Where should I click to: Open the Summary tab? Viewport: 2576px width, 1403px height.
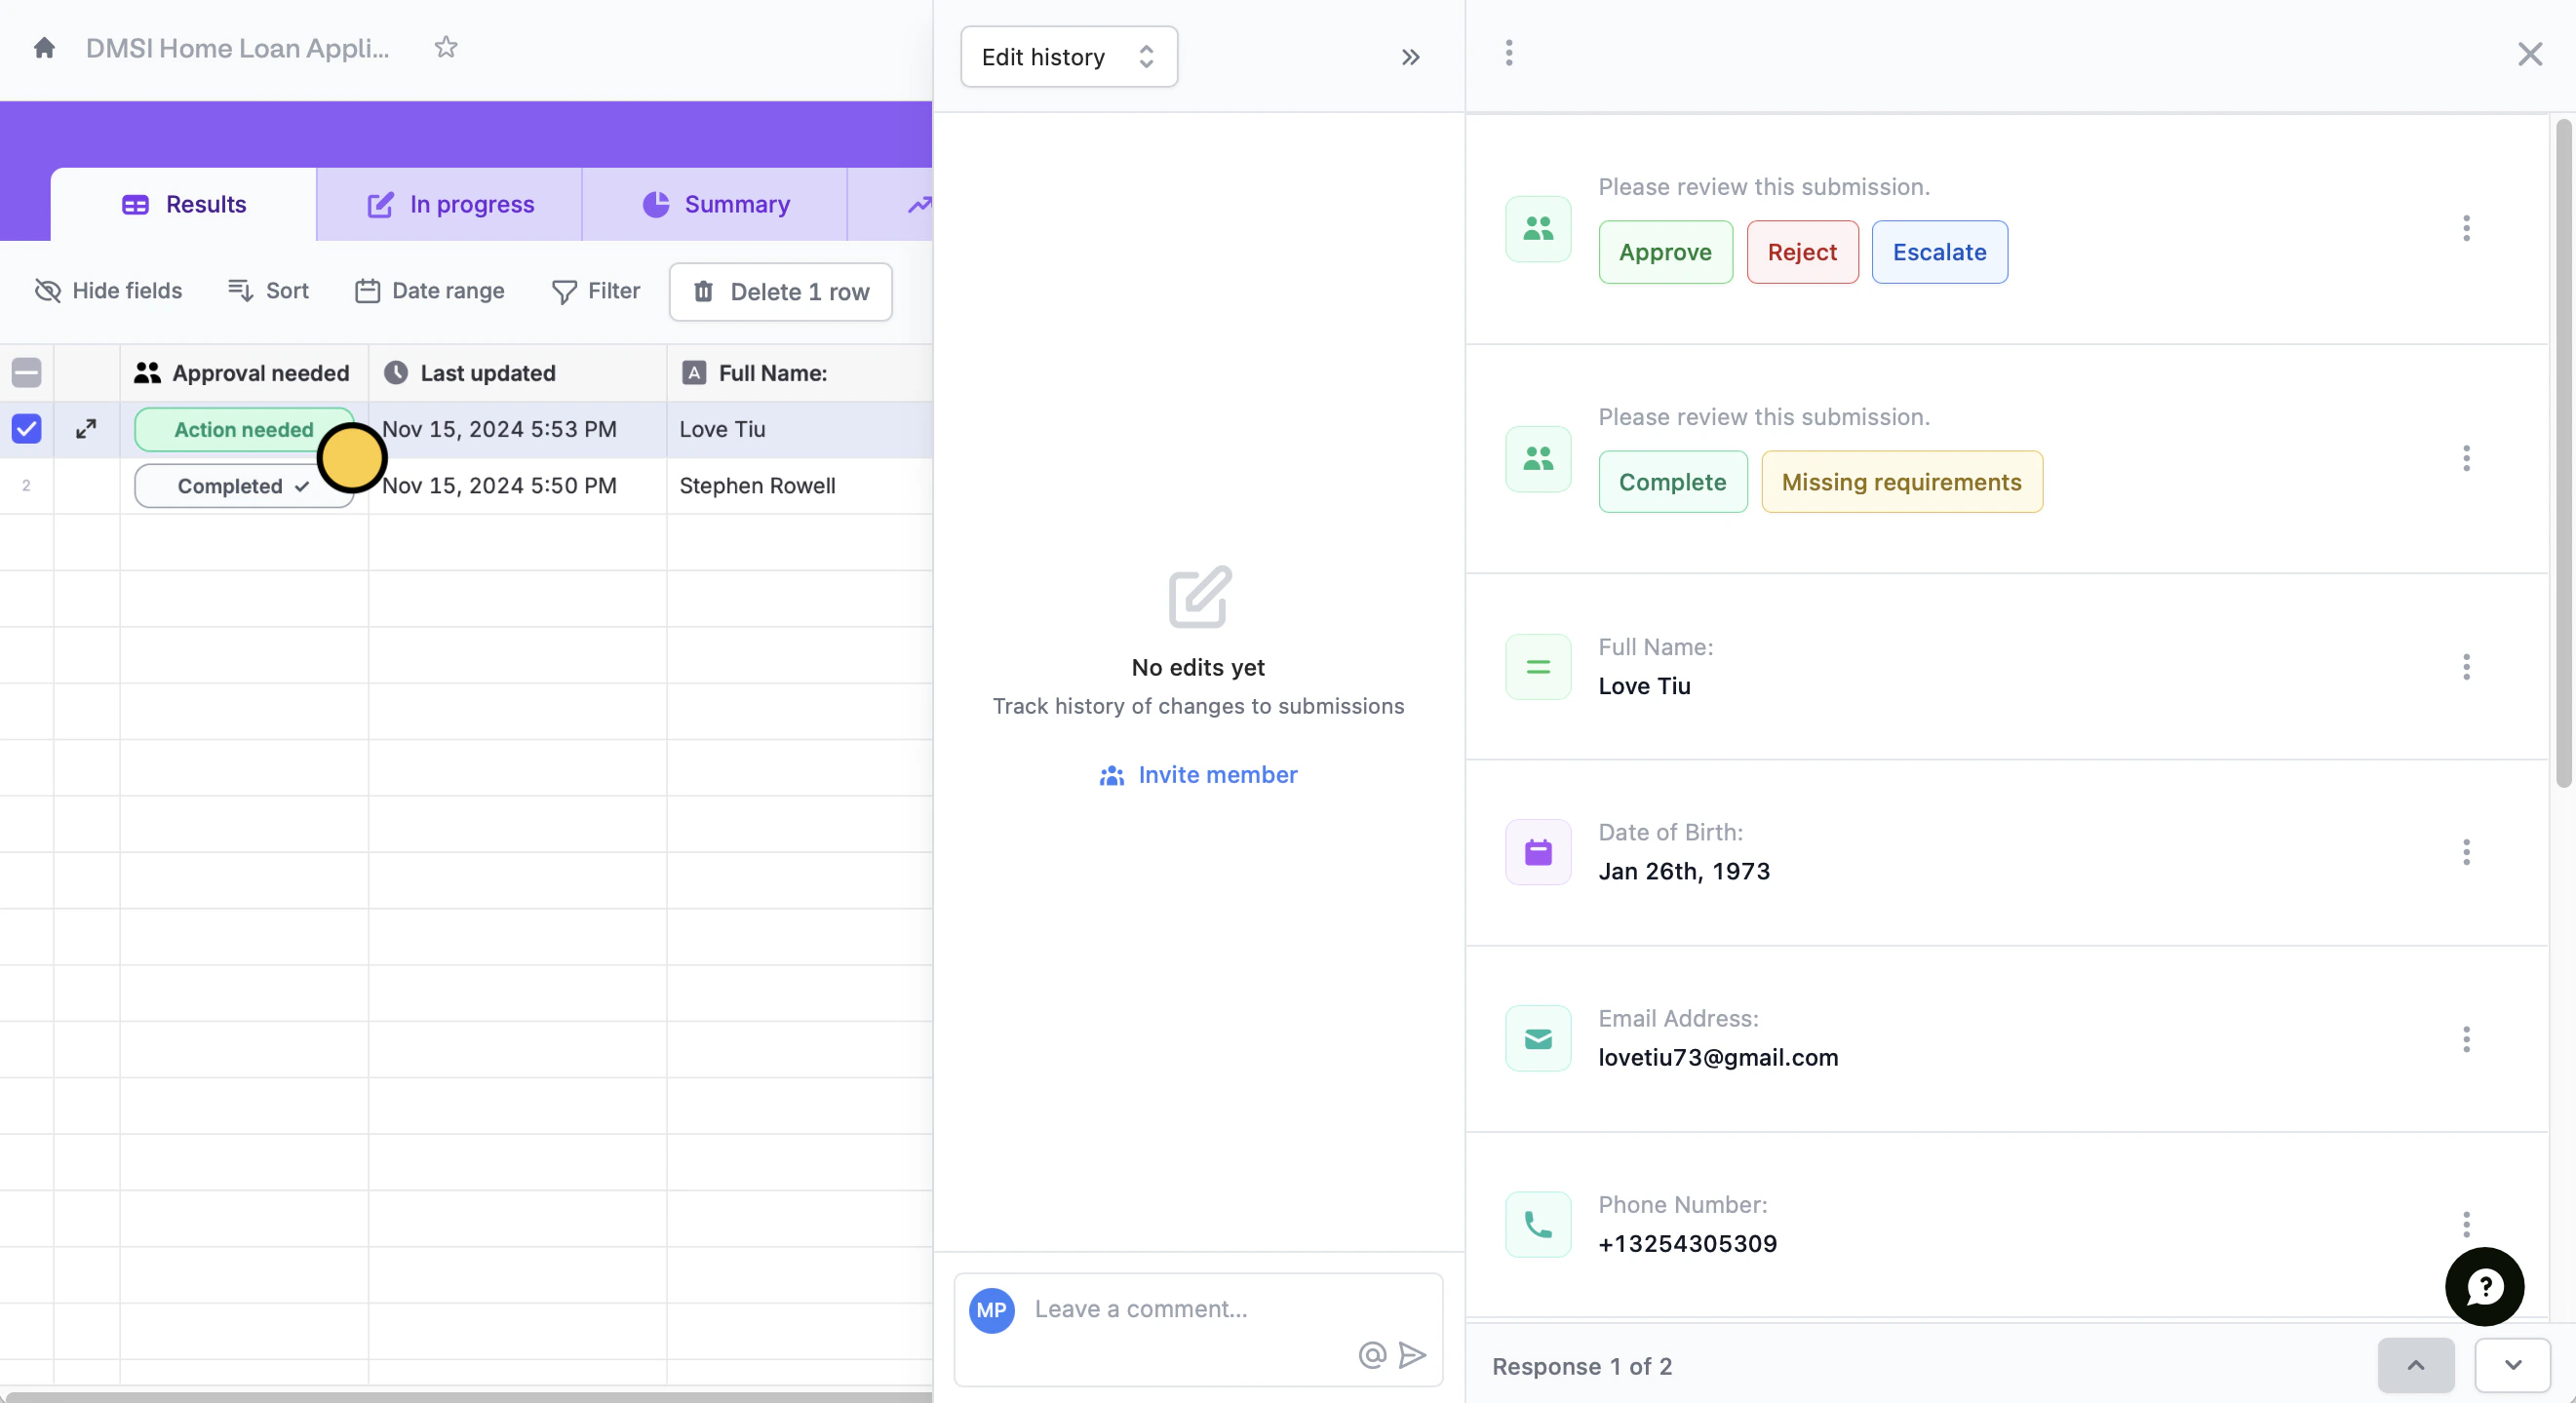[716, 204]
